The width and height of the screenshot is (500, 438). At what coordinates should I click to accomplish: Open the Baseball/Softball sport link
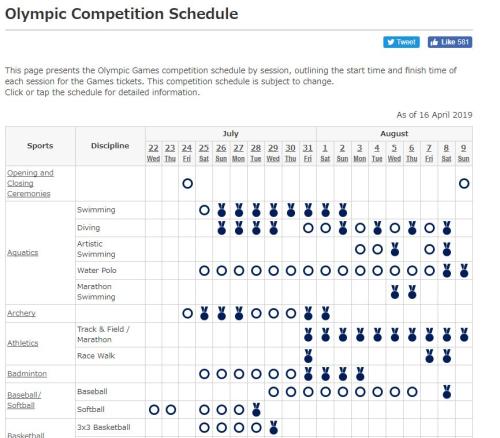tap(24, 400)
